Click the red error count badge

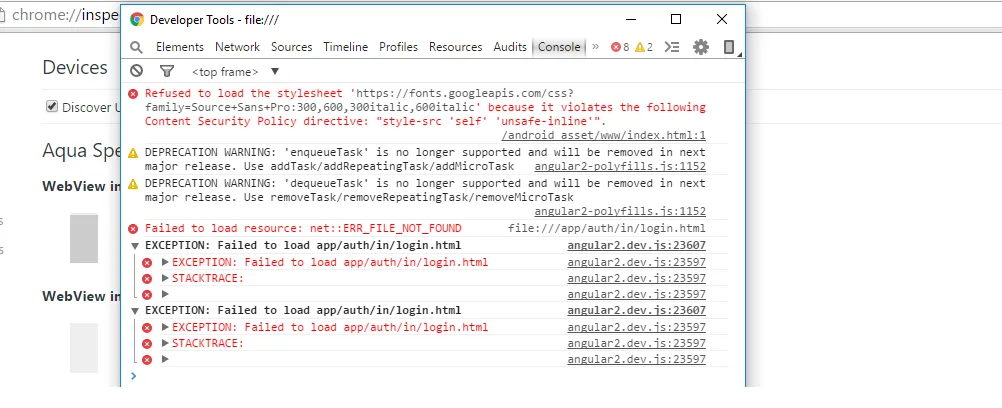pos(620,47)
